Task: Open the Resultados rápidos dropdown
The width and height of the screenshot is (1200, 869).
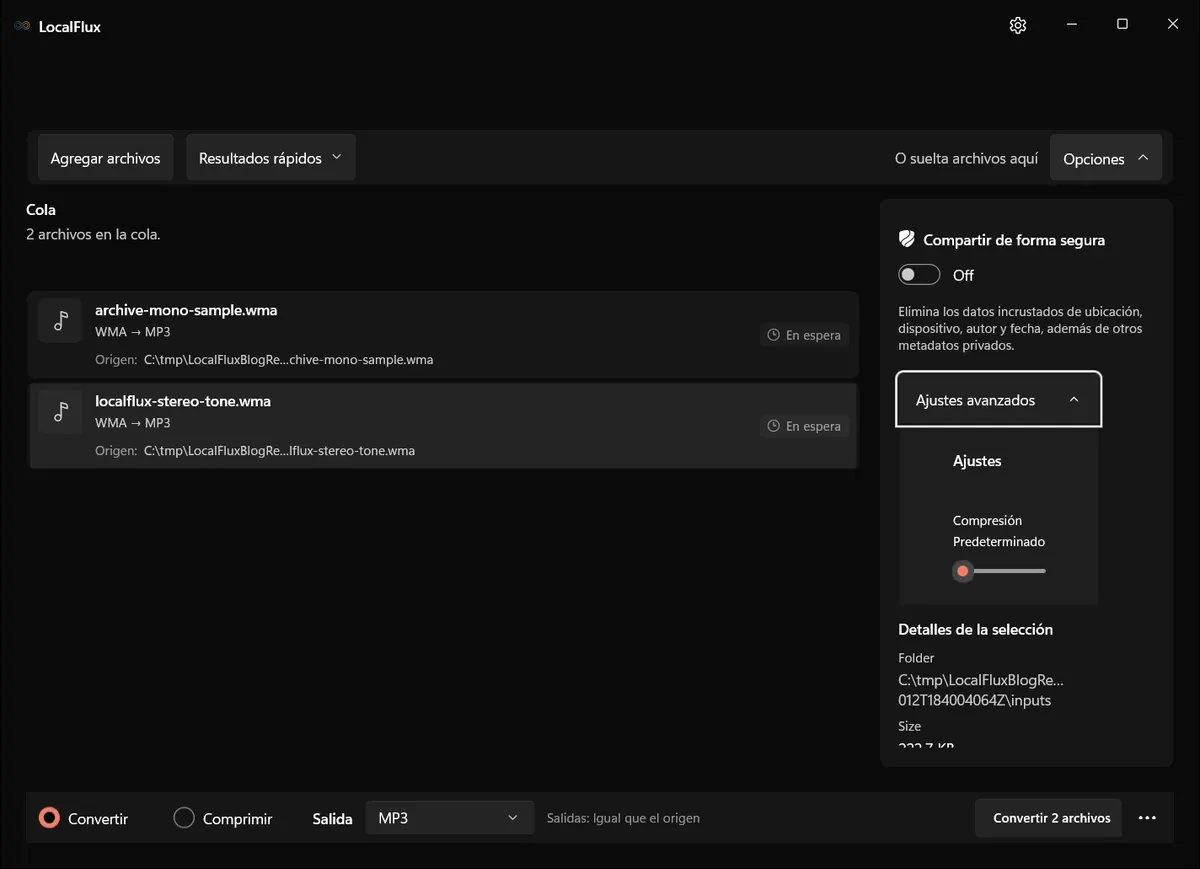Action: pos(271,158)
